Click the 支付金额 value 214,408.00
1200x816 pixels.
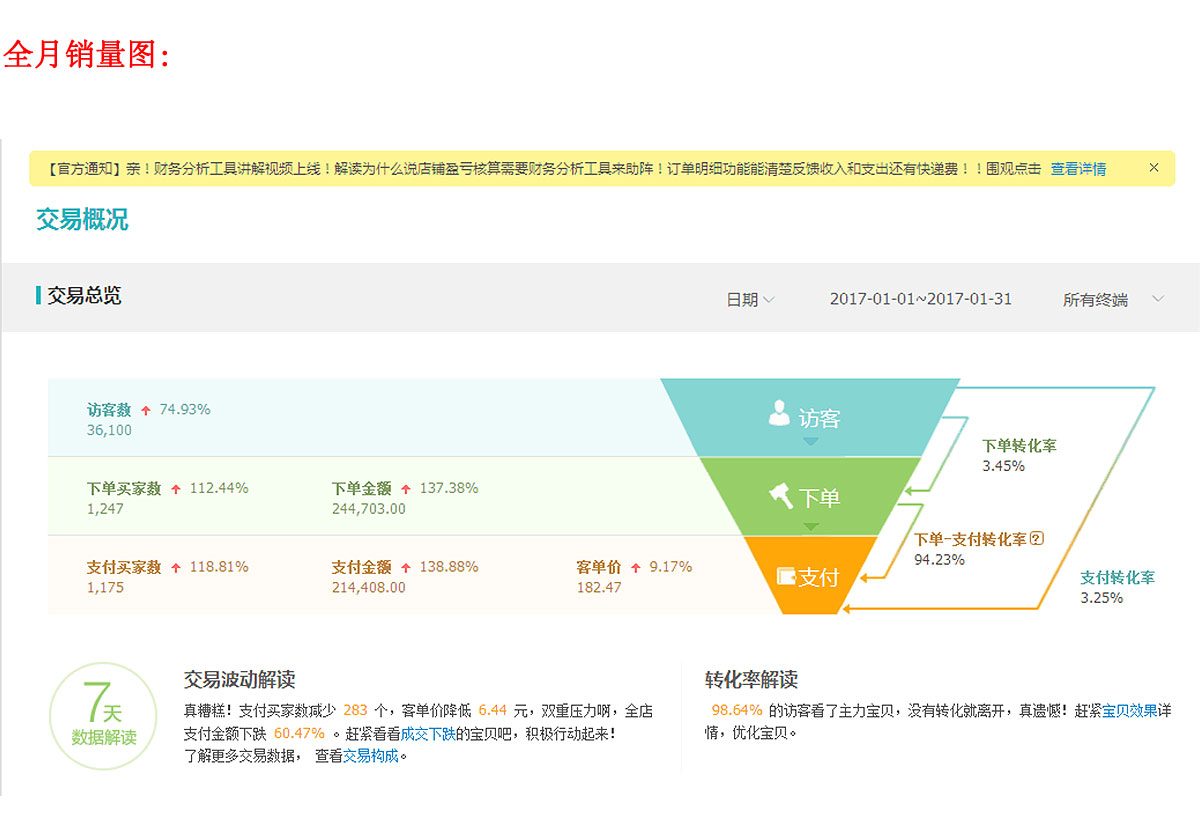point(369,588)
